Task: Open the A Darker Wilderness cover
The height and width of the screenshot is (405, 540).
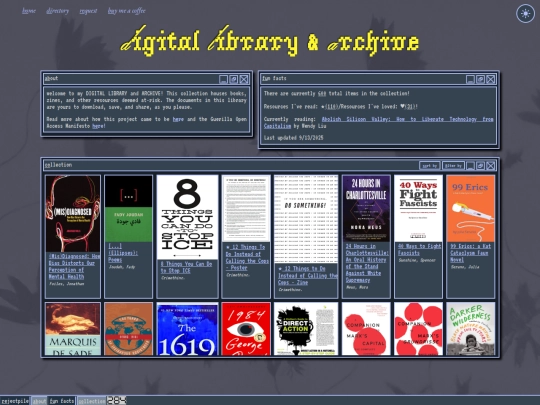Action: tap(470, 329)
